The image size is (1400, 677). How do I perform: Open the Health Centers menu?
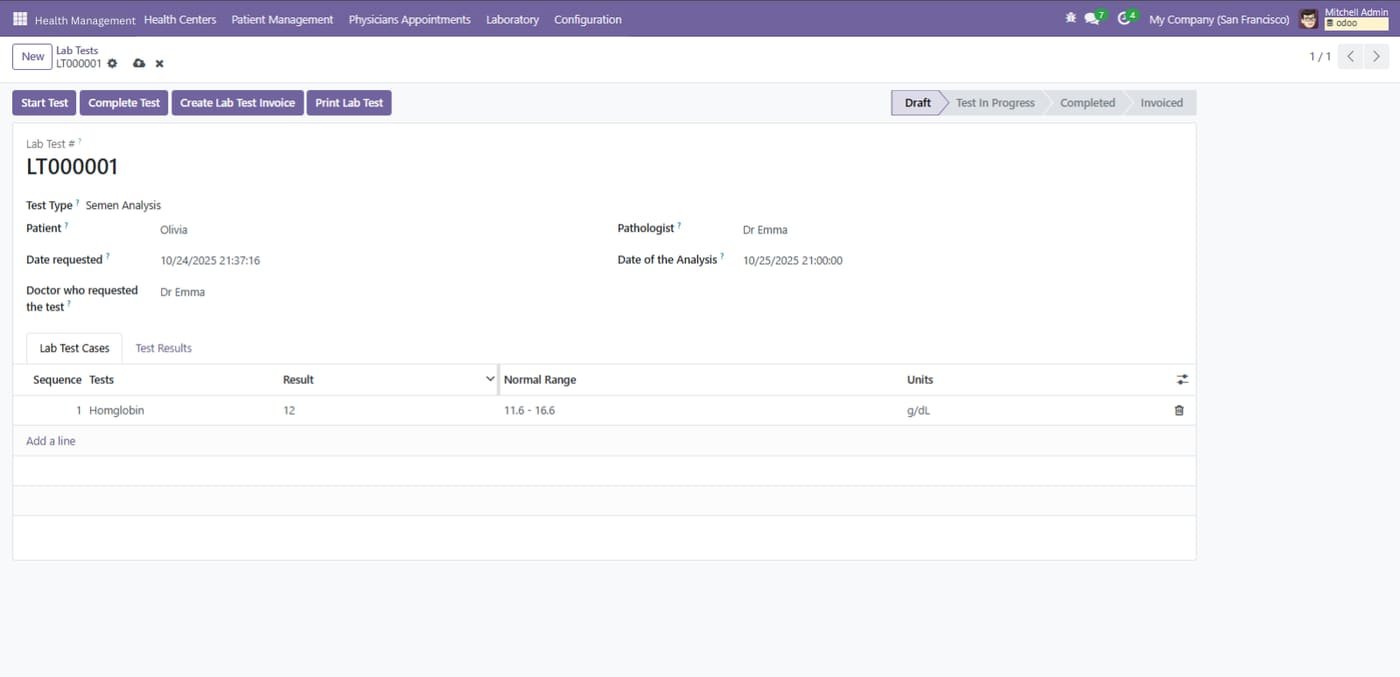[x=180, y=19]
